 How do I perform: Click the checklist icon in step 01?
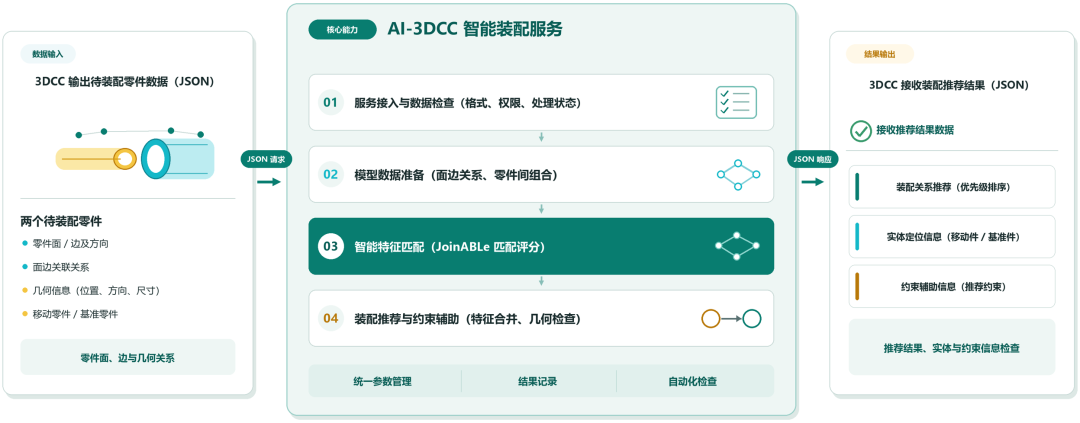pos(736,103)
